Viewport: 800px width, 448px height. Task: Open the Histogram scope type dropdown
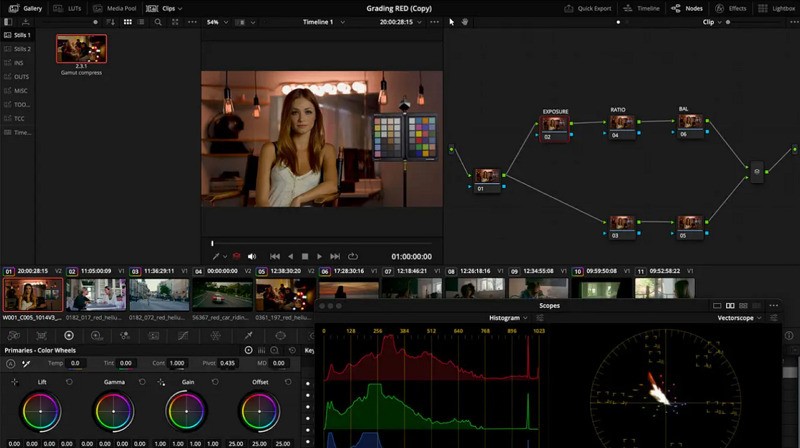[512, 318]
